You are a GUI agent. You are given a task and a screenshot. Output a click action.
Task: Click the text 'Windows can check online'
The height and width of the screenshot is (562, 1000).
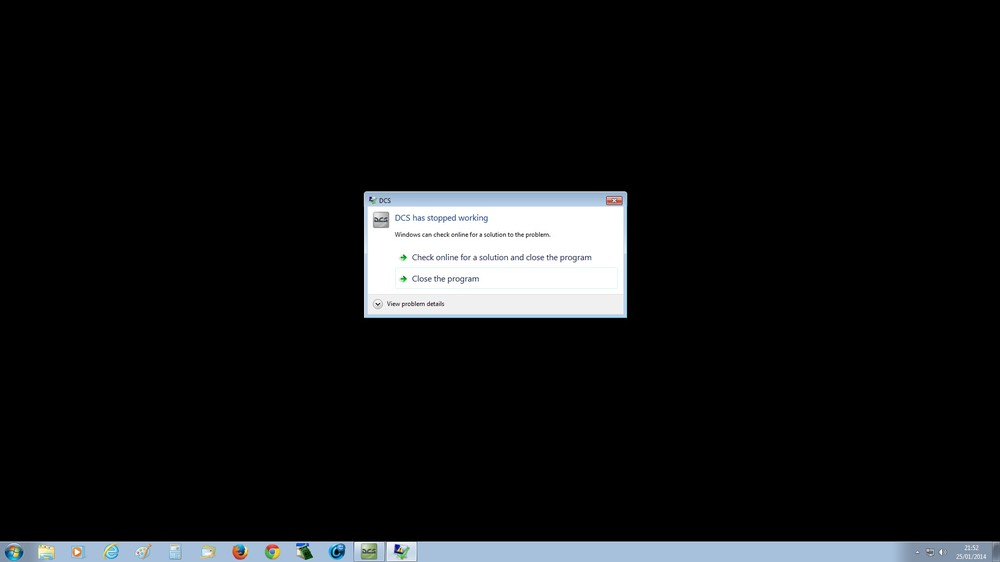click(x=473, y=235)
